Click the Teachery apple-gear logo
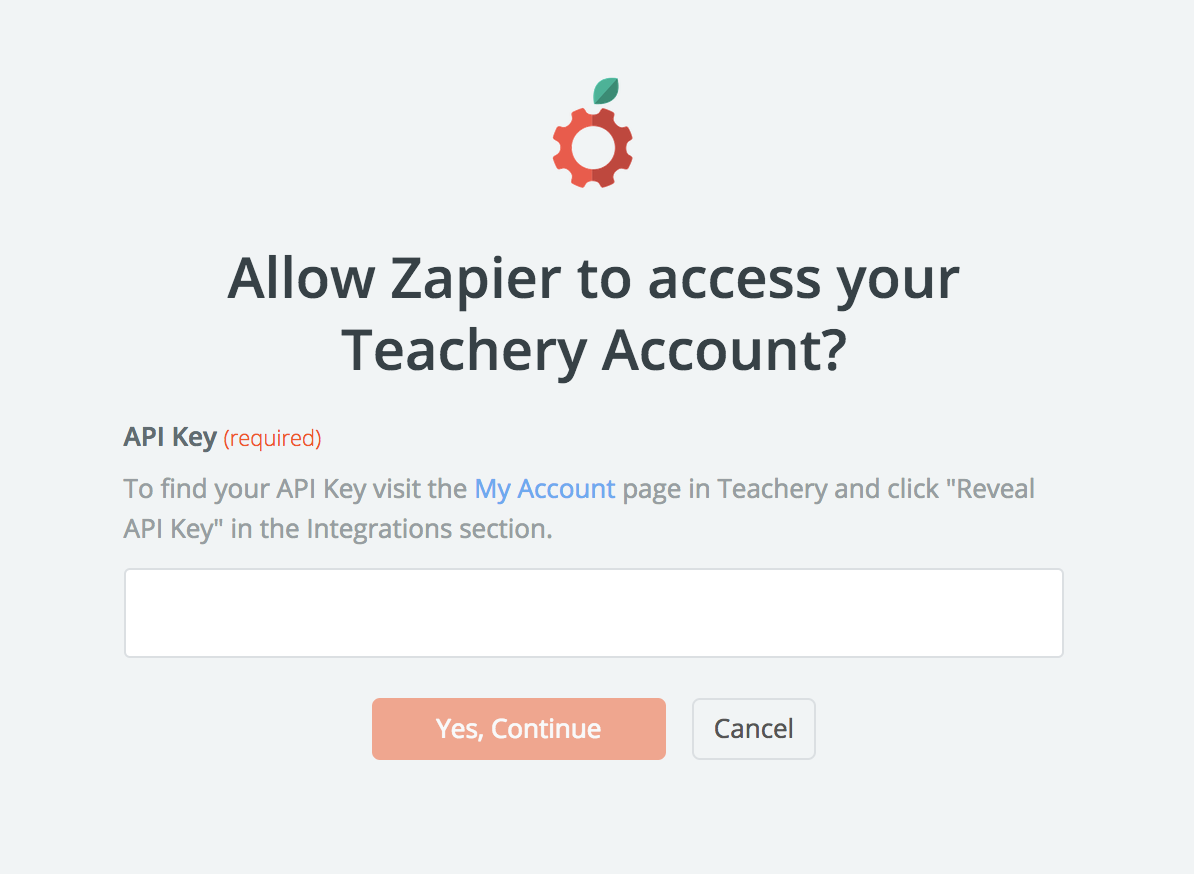 (x=592, y=132)
